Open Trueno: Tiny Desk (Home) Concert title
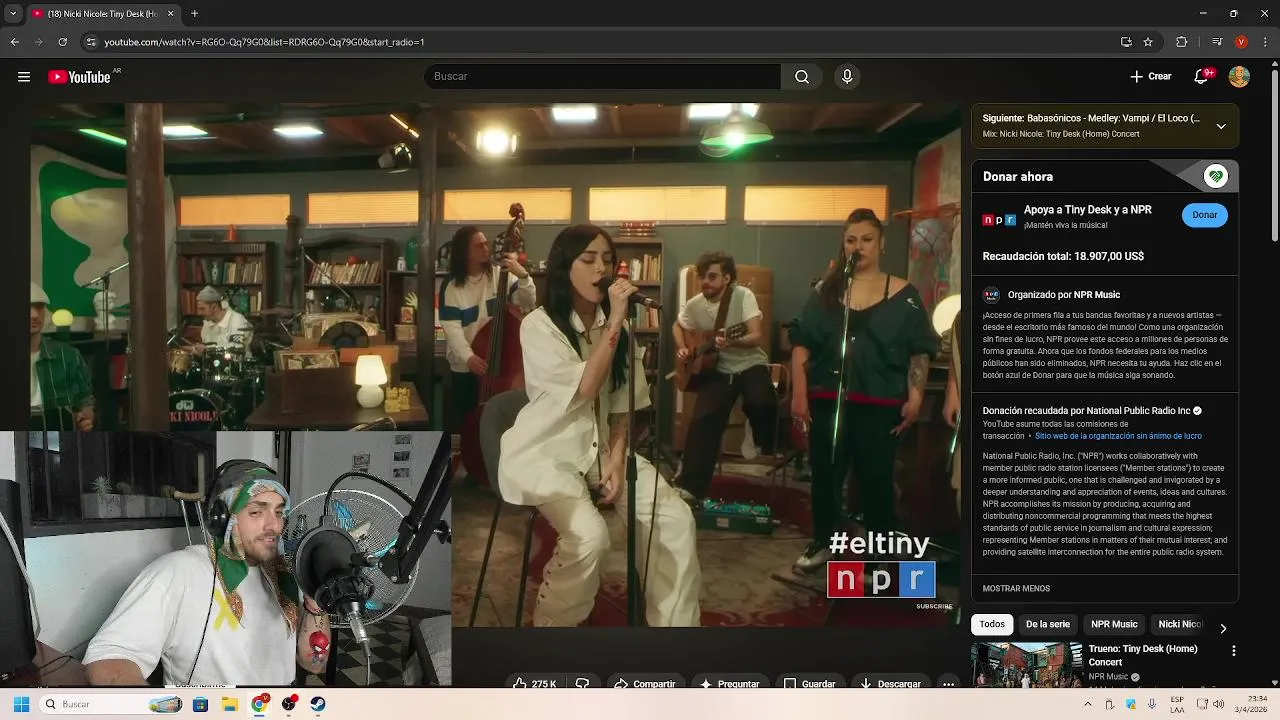Viewport: 1280px width, 720px height. (x=1143, y=655)
